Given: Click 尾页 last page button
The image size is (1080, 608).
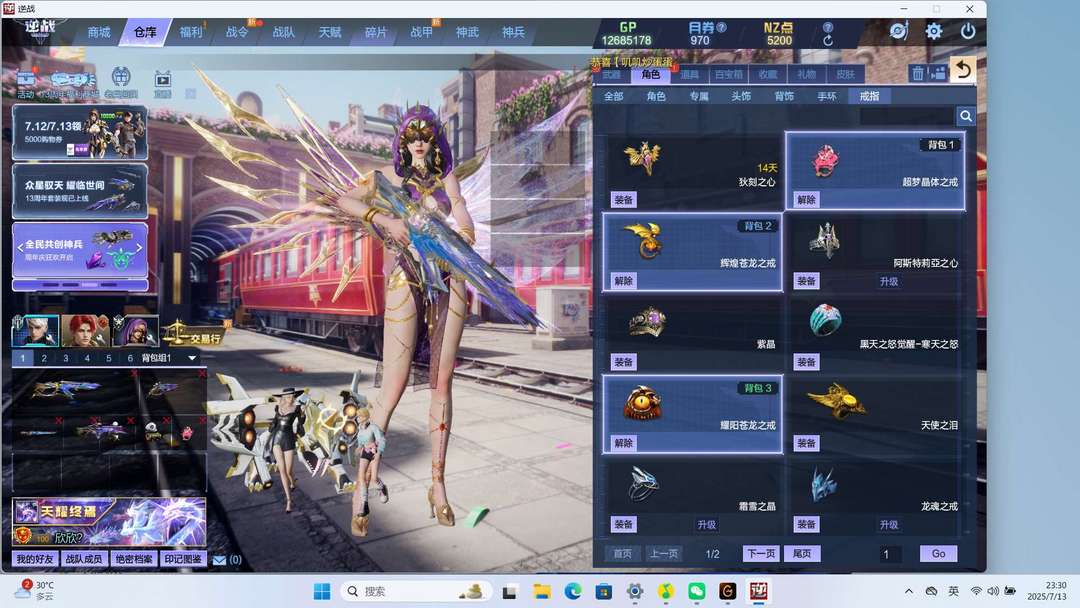Looking at the screenshot, I should click(x=802, y=554).
